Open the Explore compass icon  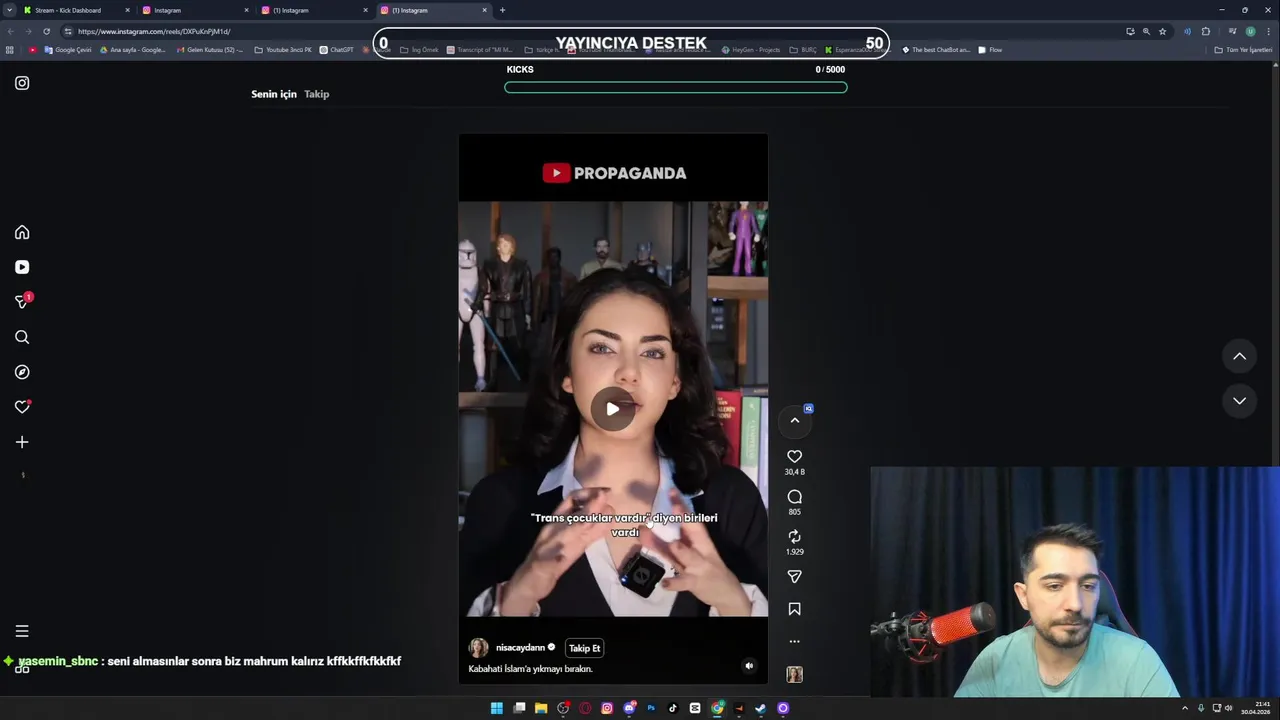click(22, 372)
